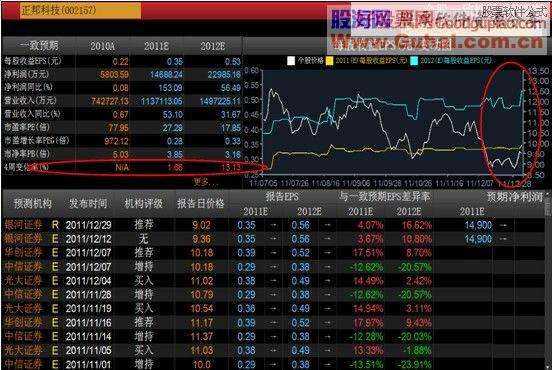
Task: Click the E marker on 华创证券 2011/12/07 row
Action: click(x=55, y=253)
